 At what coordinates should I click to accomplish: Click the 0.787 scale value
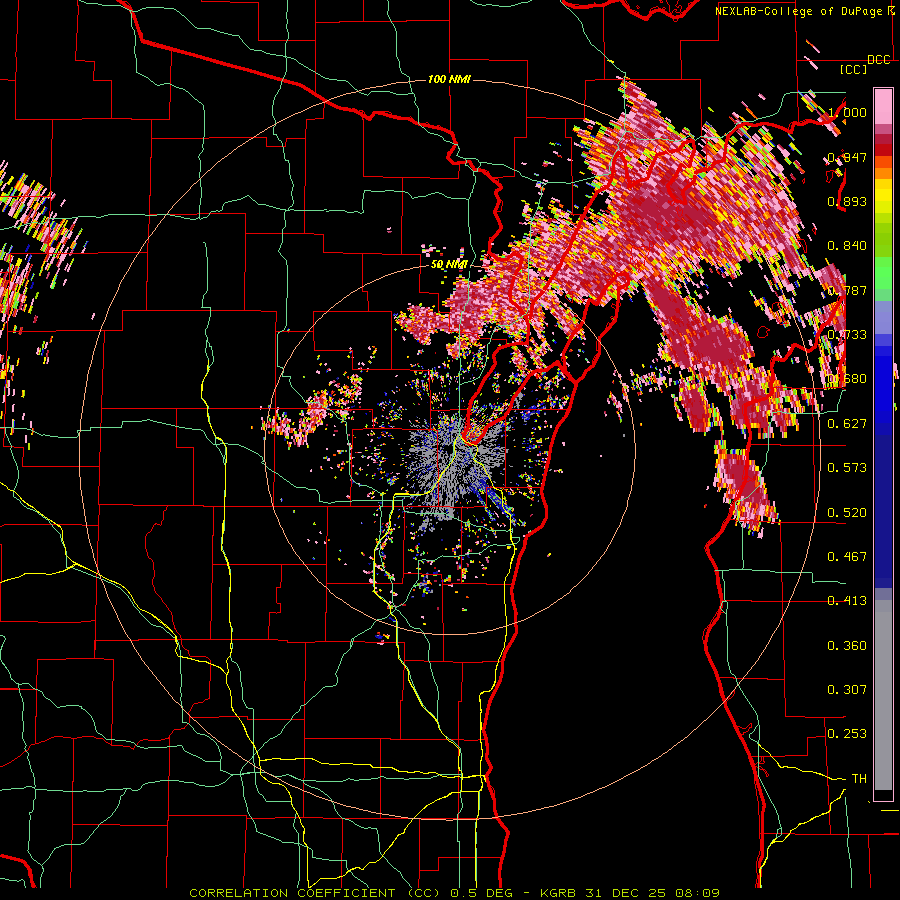(x=847, y=290)
